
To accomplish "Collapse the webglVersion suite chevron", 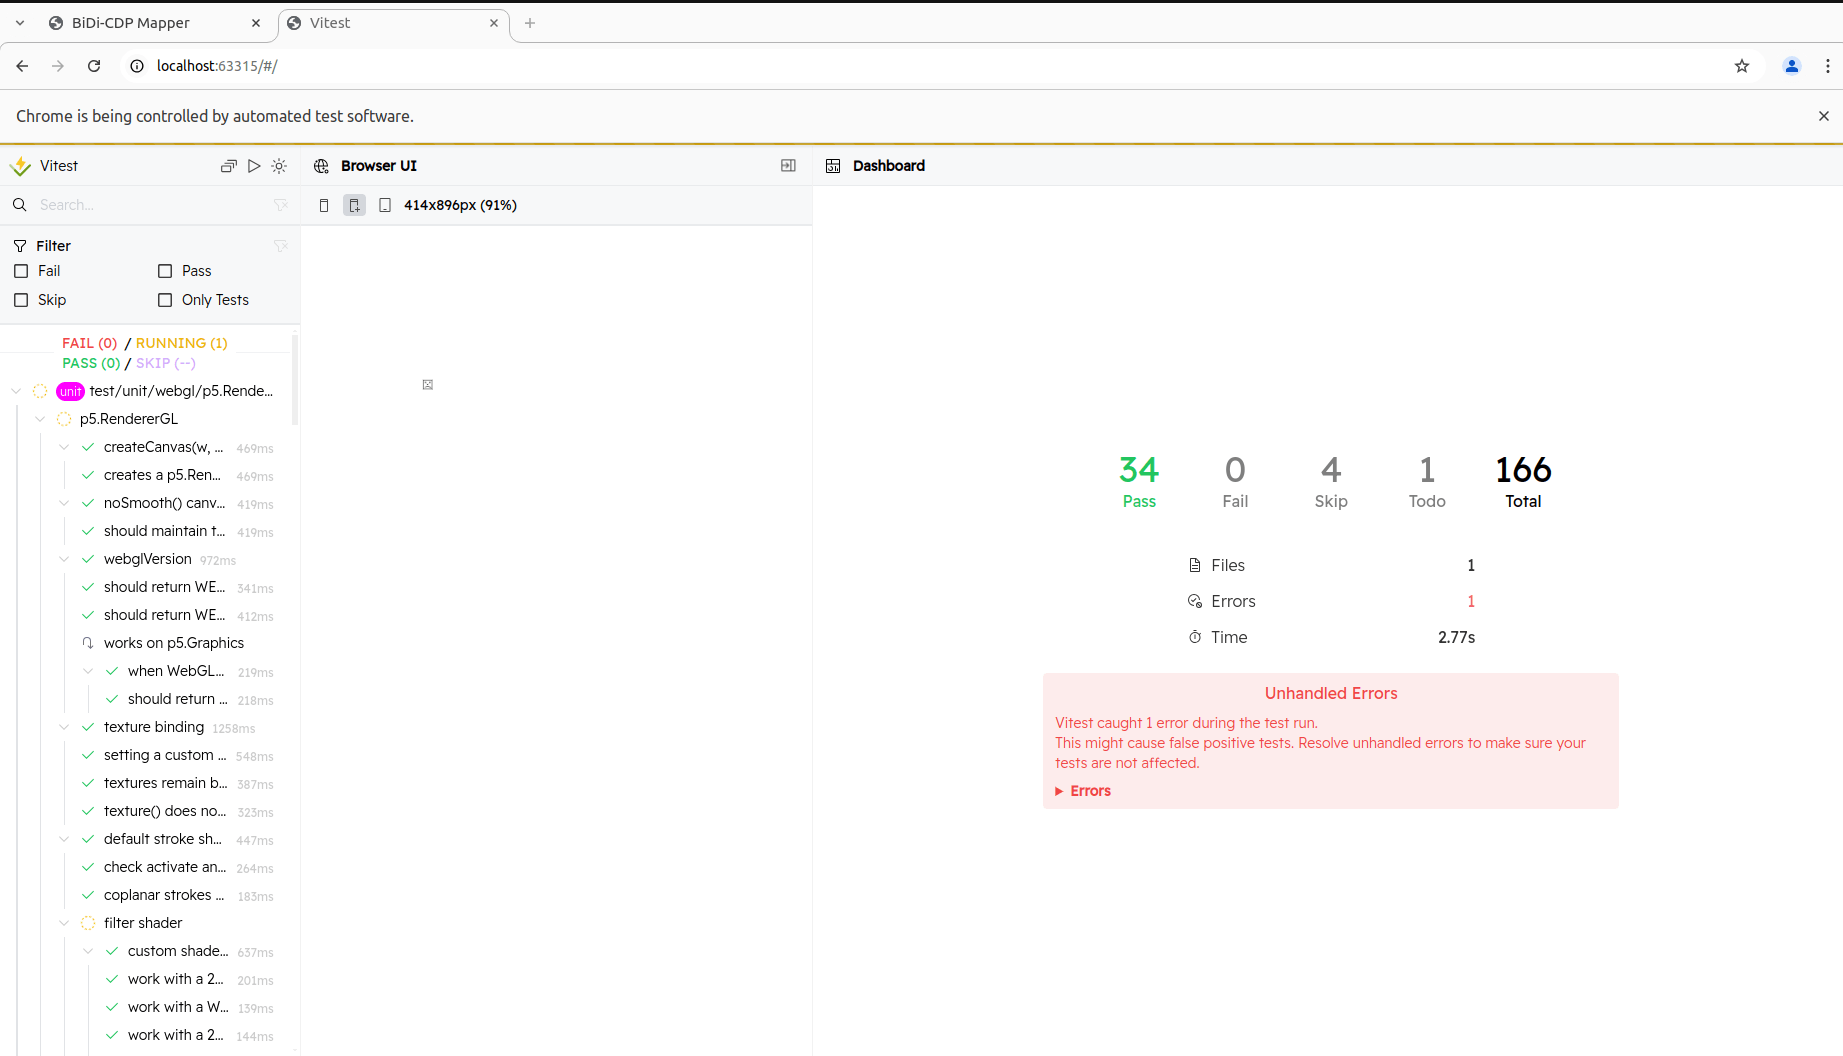I will (x=64, y=559).
